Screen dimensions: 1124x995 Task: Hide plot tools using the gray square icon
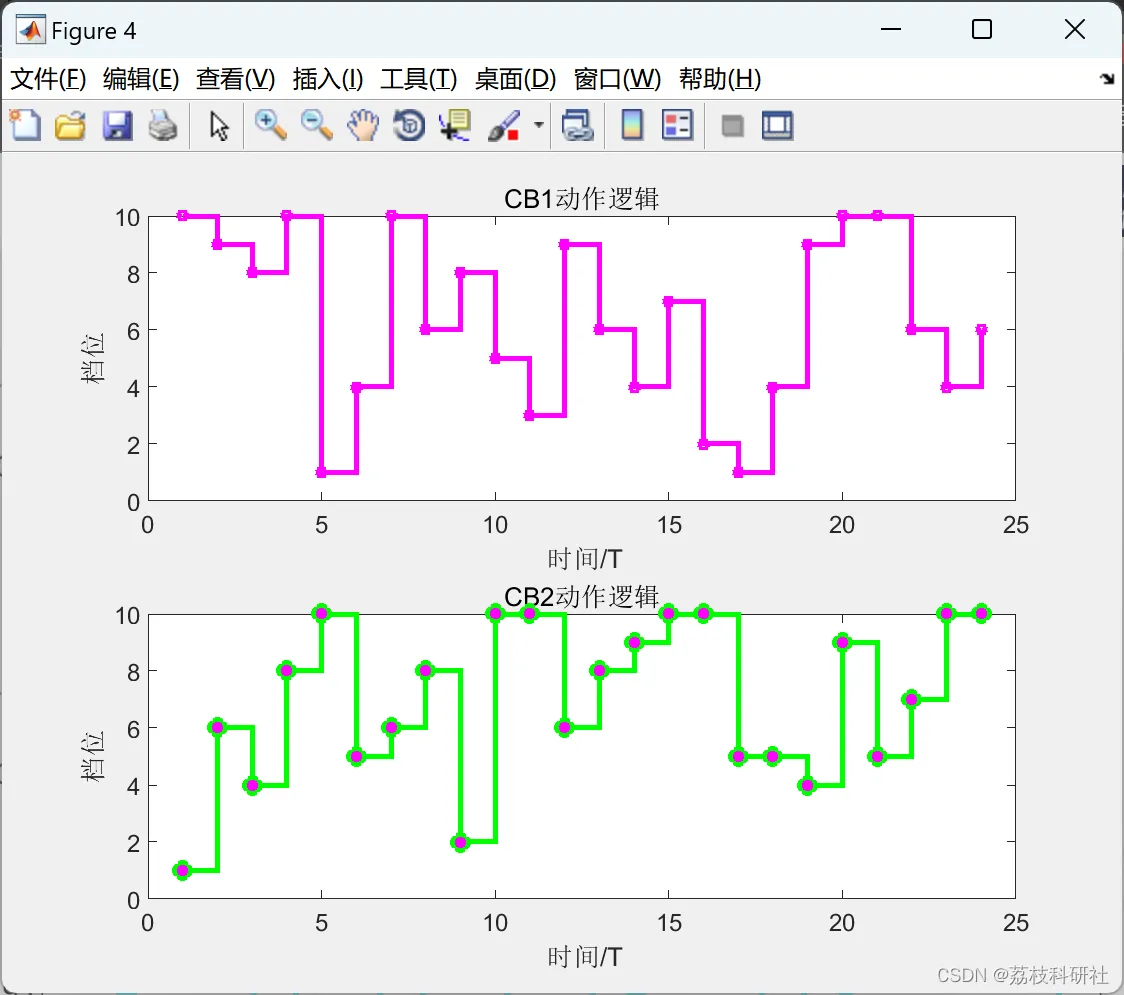click(732, 126)
